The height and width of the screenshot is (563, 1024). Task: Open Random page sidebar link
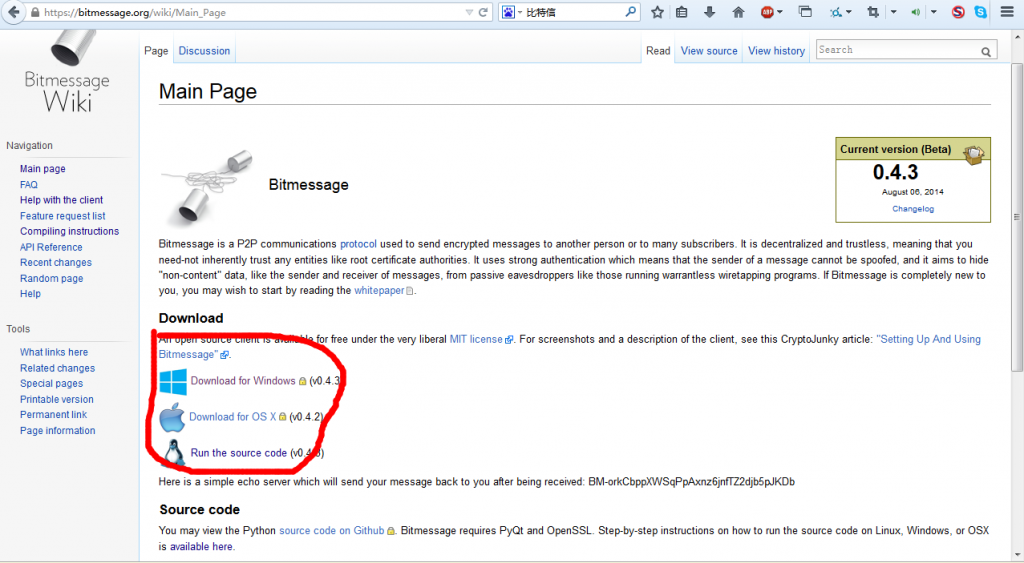pyautogui.click(x=52, y=278)
